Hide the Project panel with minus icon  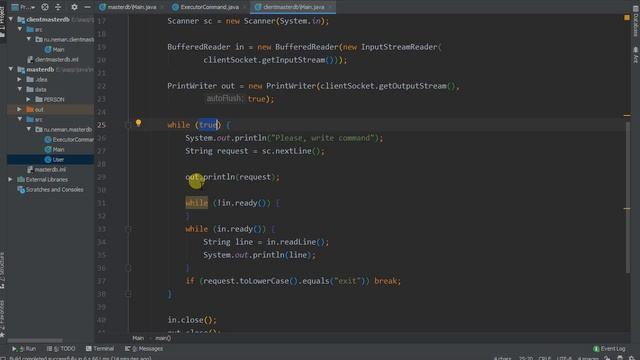[x=87, y=7]
